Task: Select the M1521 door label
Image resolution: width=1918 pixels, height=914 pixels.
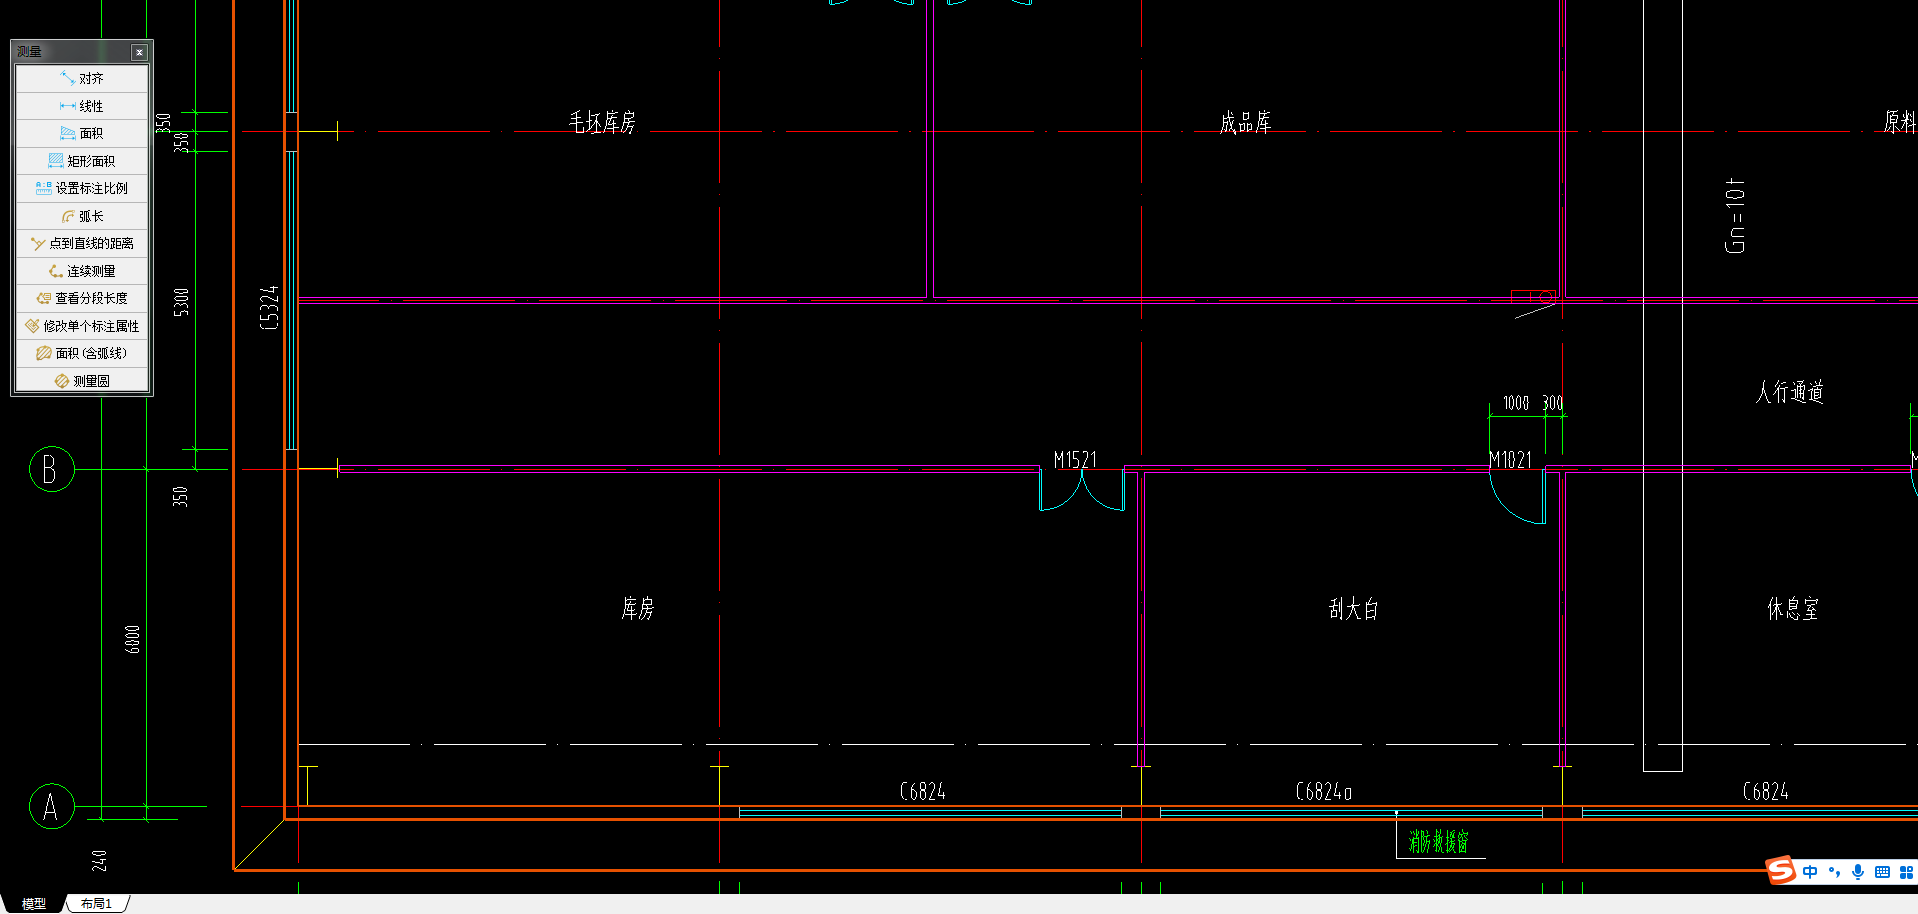Action: (1075, 460)
